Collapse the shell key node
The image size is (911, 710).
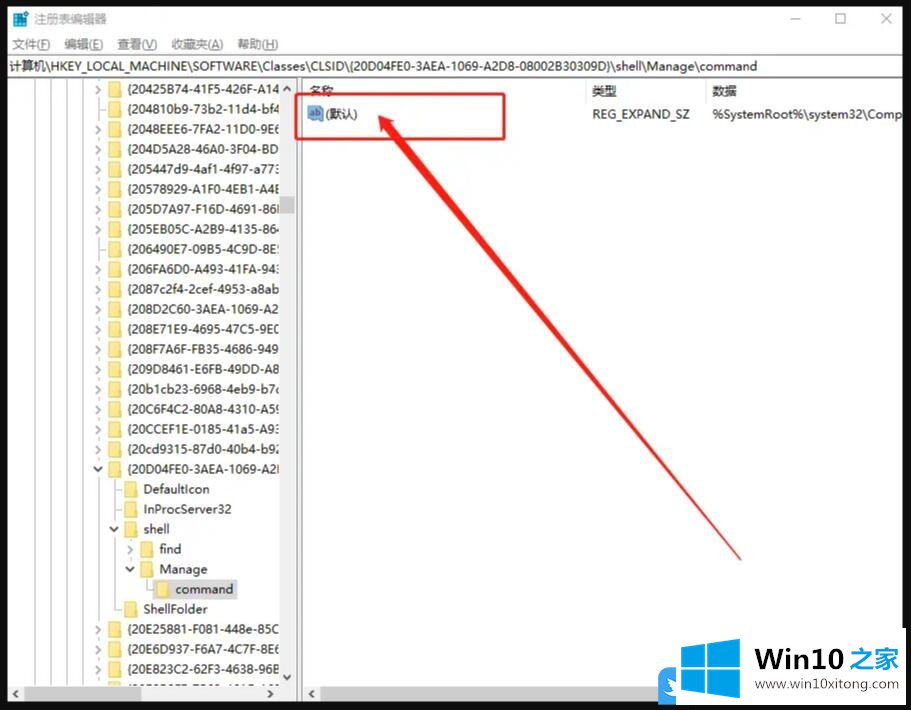pyautogui.click(x=114, y=529)
